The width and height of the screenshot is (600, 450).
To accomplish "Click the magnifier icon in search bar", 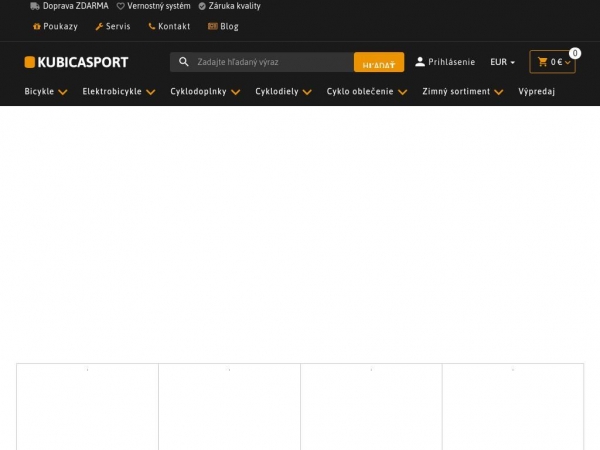I will [x=184, y=62].
